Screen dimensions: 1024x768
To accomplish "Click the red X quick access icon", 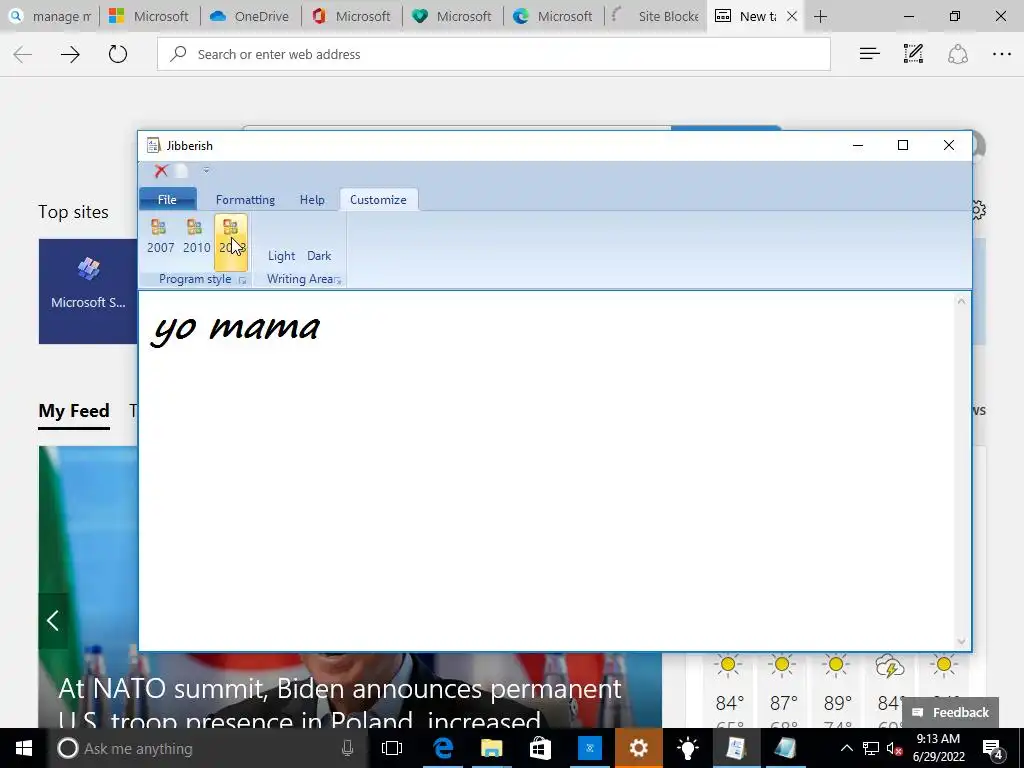I will coord(161,170).
